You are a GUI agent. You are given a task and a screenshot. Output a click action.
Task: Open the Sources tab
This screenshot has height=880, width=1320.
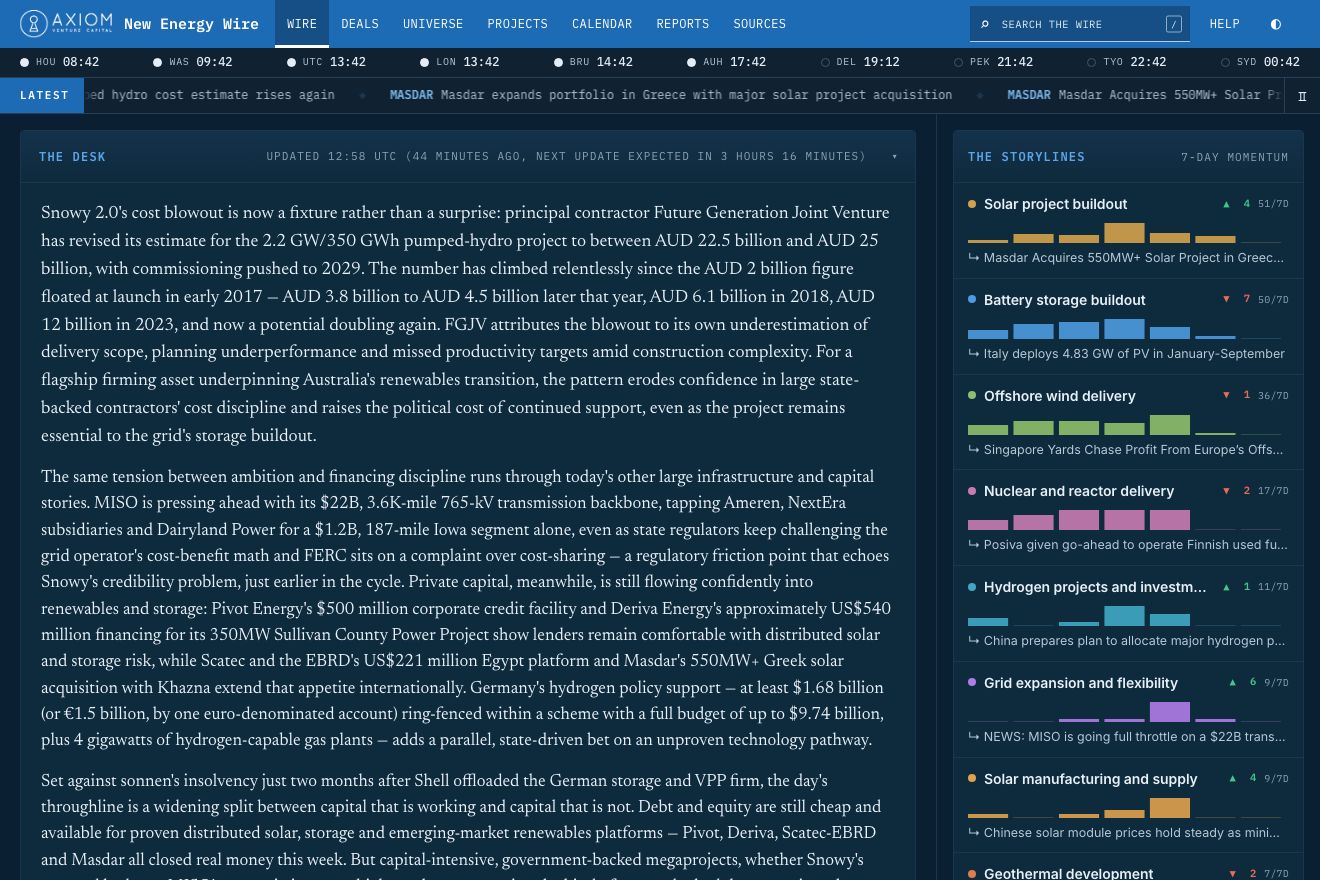coord(759,24)
